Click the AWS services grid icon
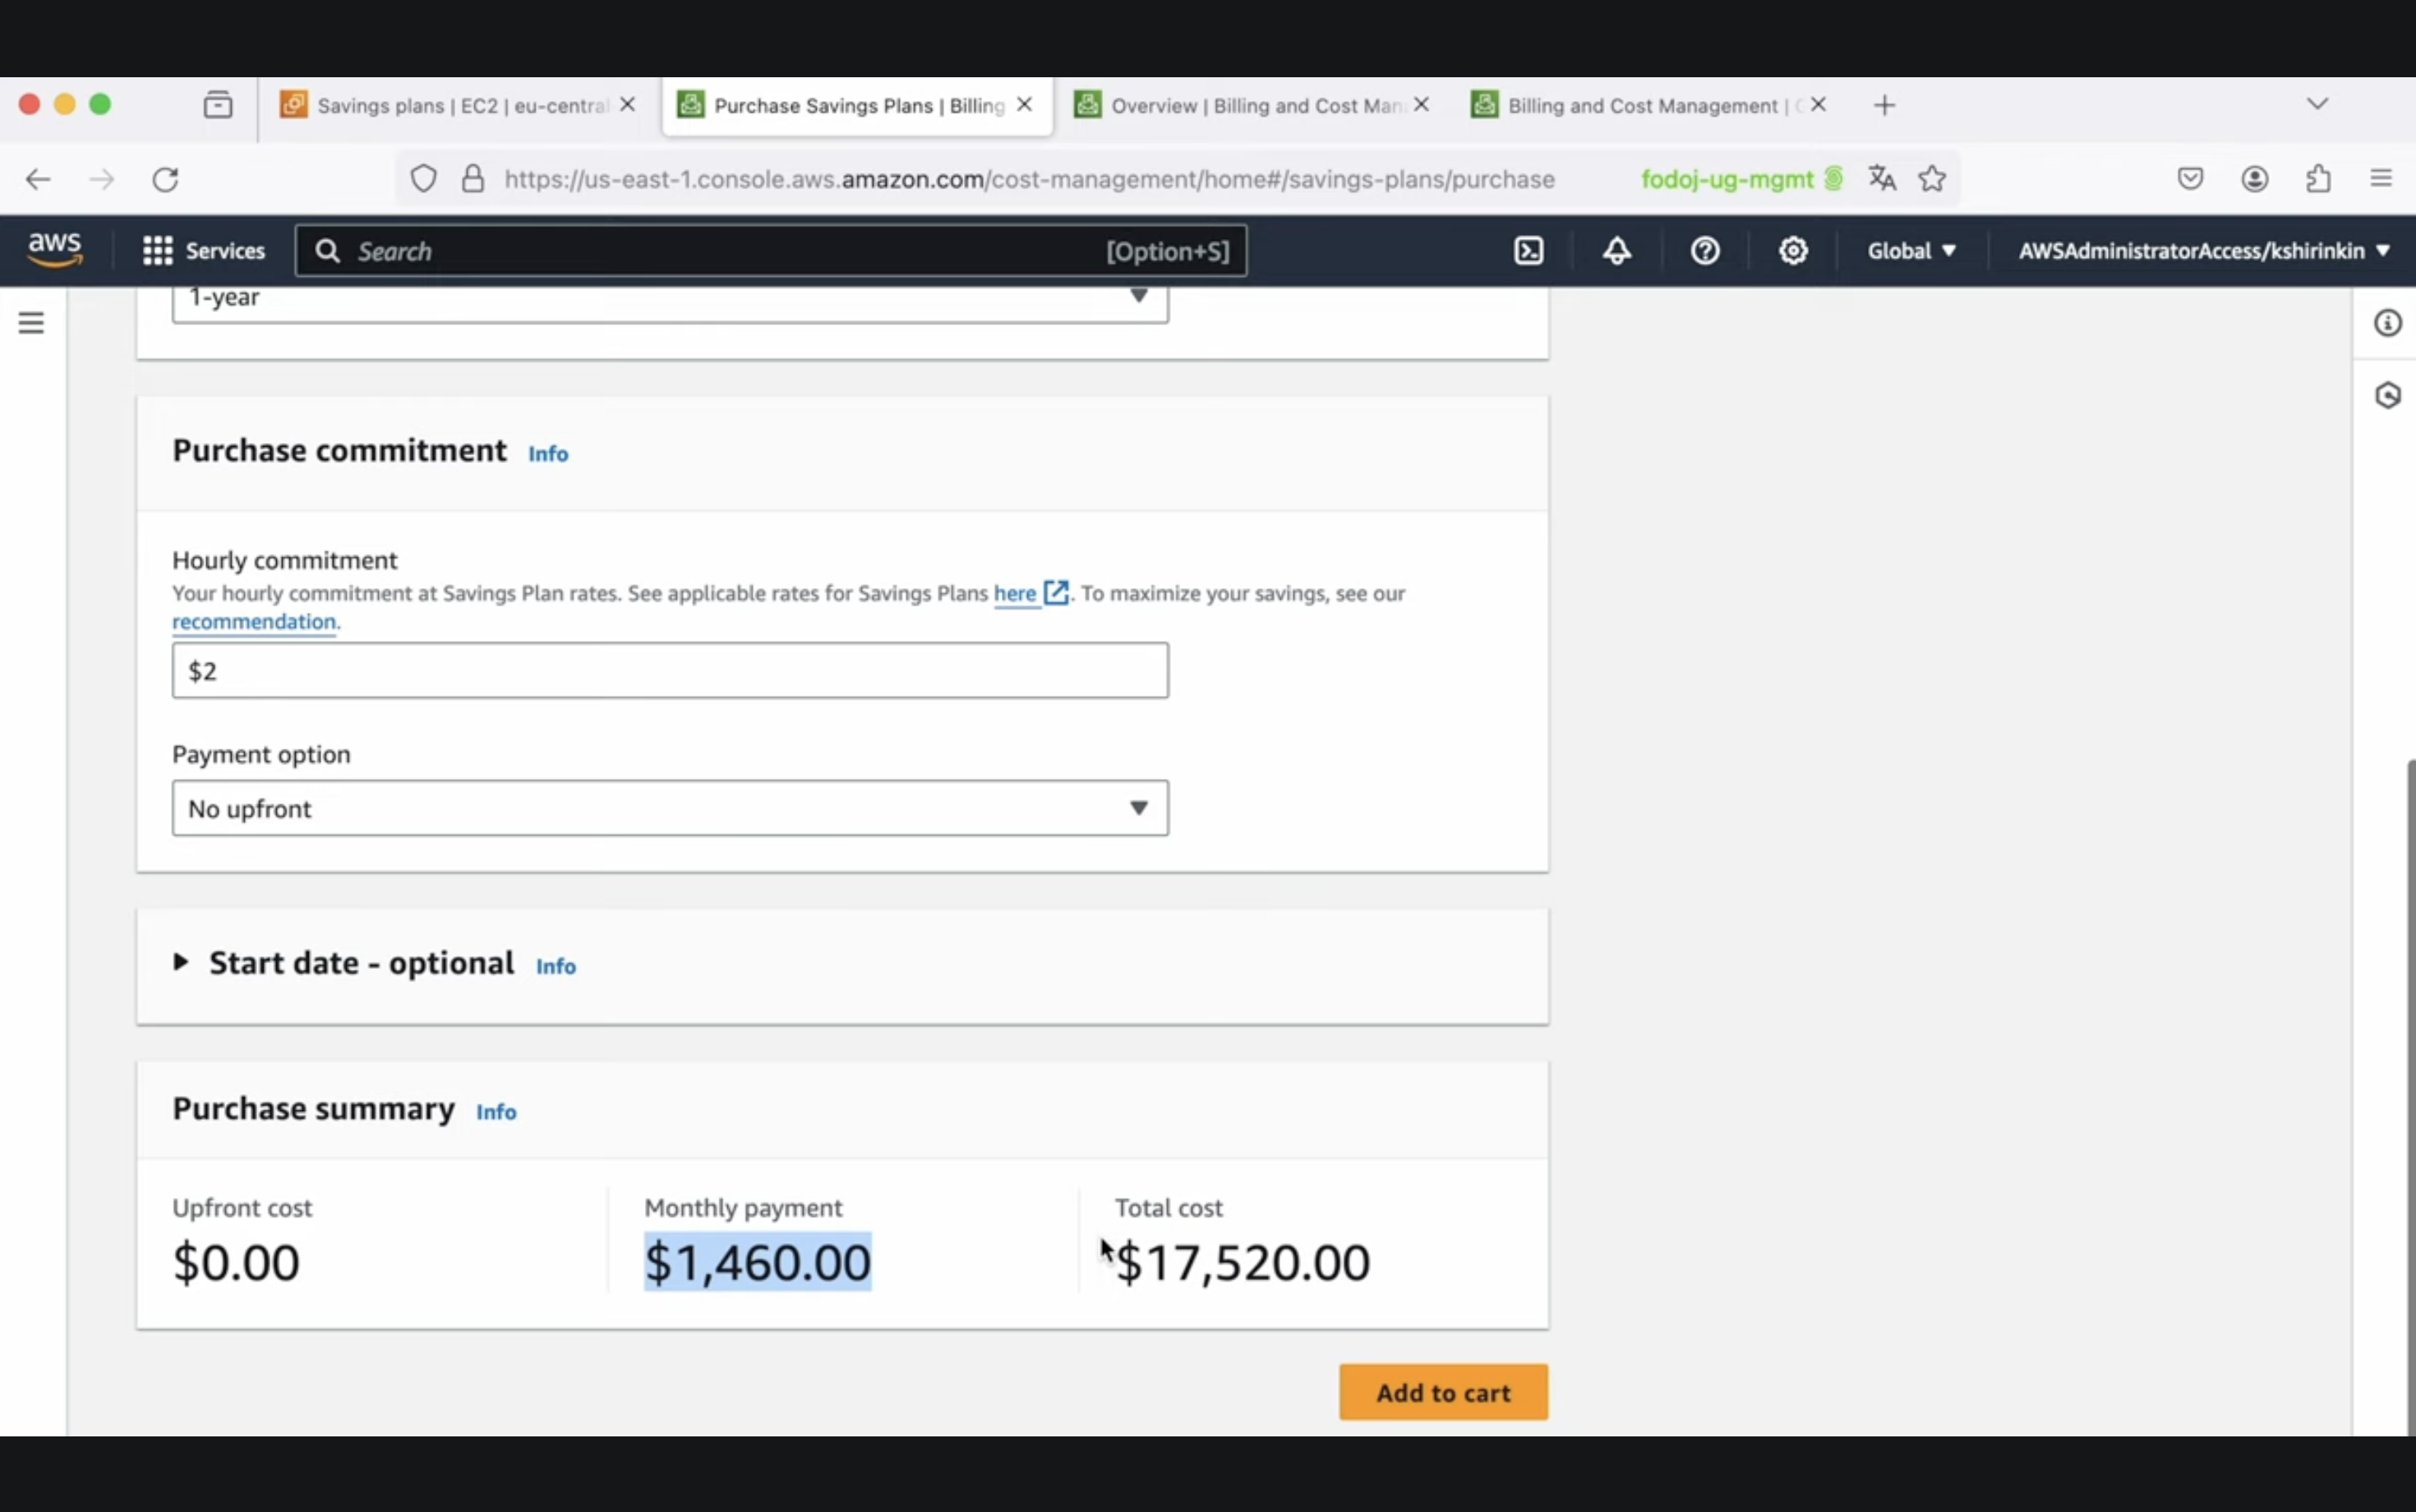 pyautogui.click(x=157, y=249)
